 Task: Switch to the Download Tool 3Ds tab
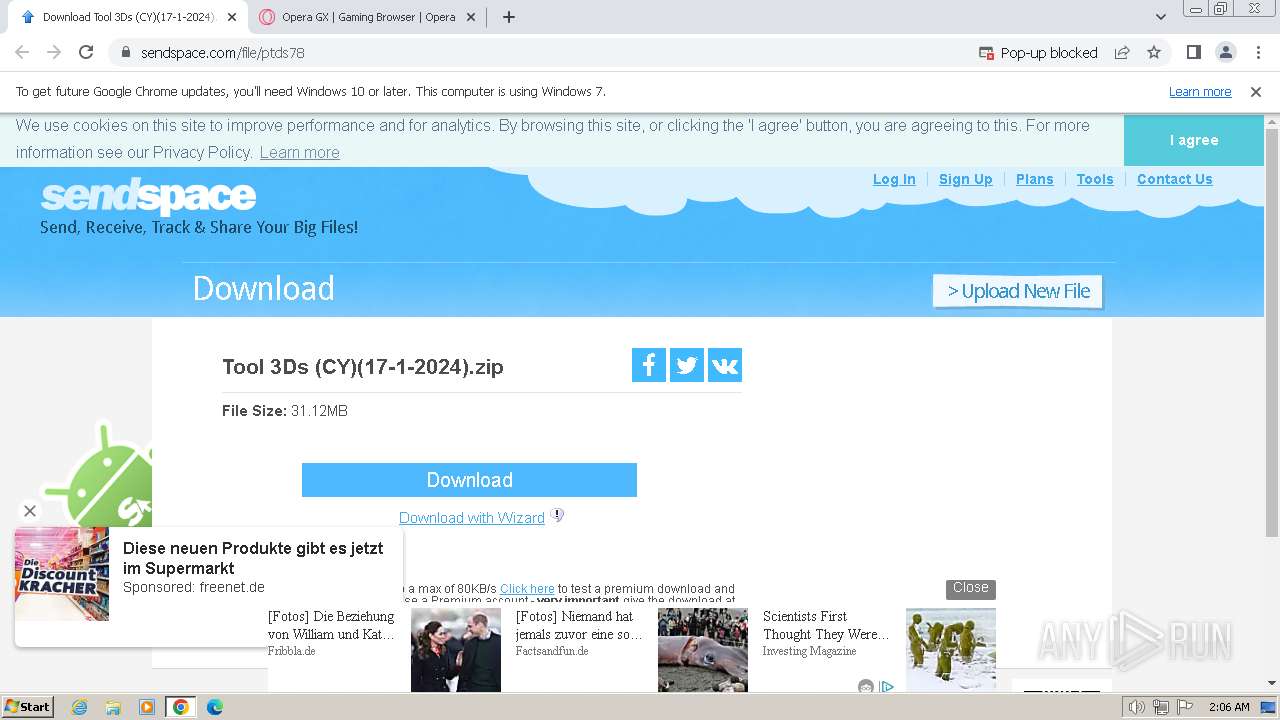pyautogui.click(x=128, y=17)
